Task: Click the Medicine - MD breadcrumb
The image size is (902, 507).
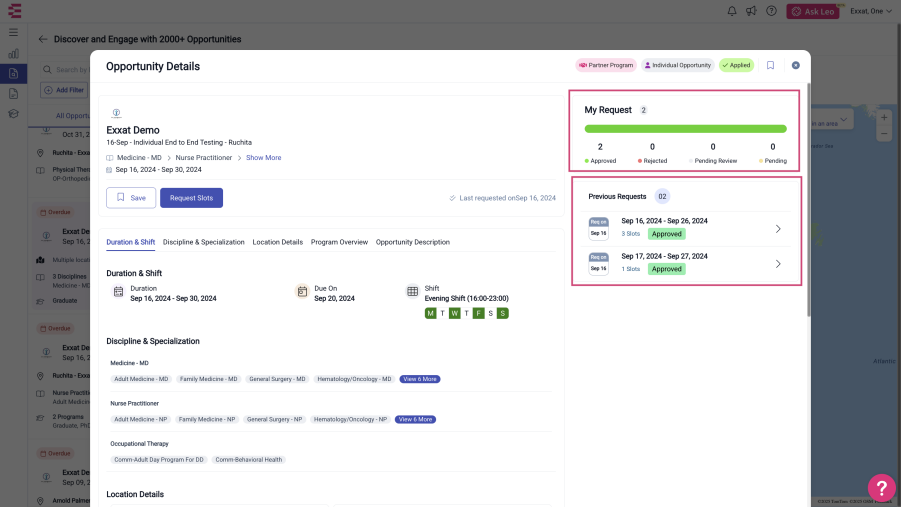Action: click(139, 158)
